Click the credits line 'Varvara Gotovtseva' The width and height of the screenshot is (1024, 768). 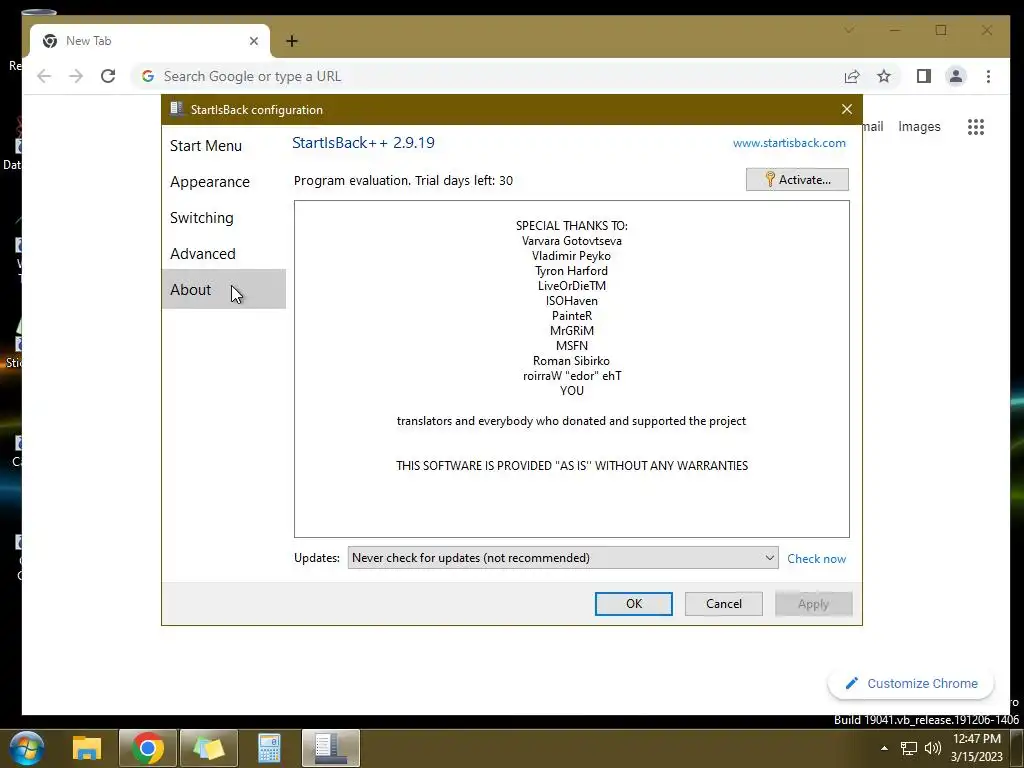tap(571, 241)
